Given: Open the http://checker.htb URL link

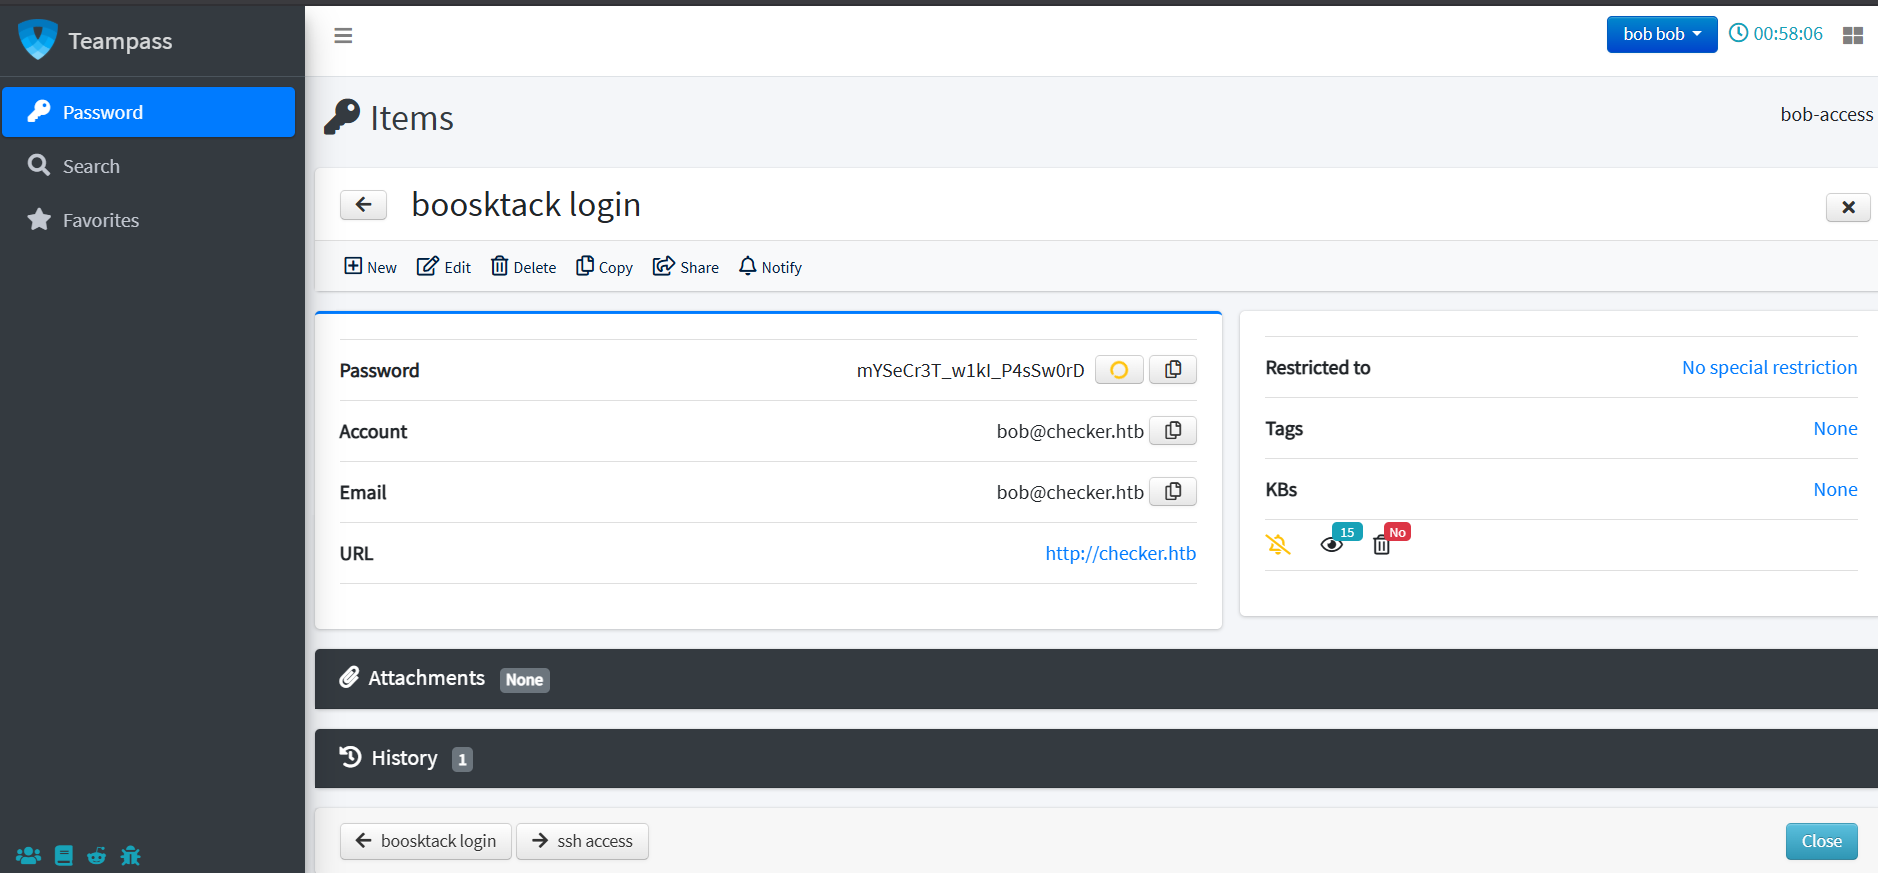Looking at the screenshot, I should 1120,553.
